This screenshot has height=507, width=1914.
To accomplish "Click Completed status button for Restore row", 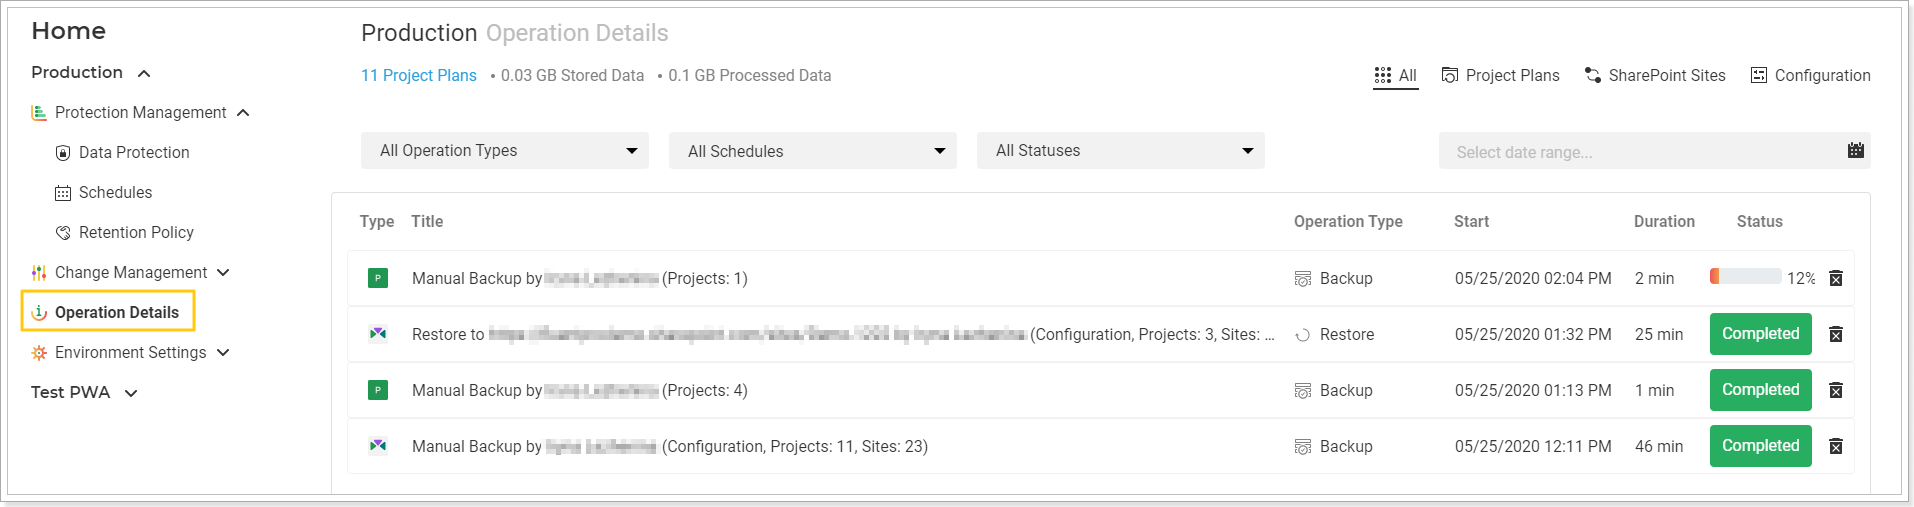I will [x=1760, y=334].
